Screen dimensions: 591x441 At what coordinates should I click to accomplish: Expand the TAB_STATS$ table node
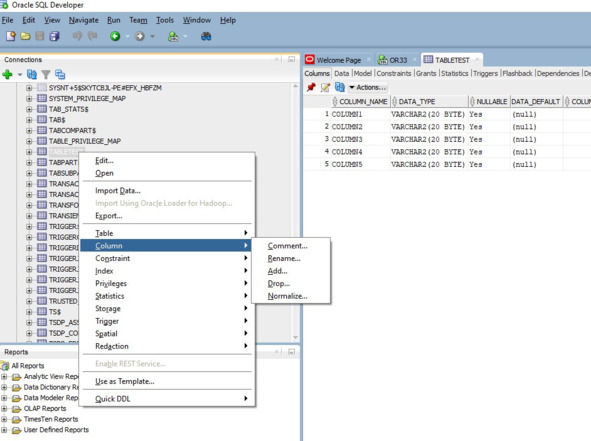point(29,109)
